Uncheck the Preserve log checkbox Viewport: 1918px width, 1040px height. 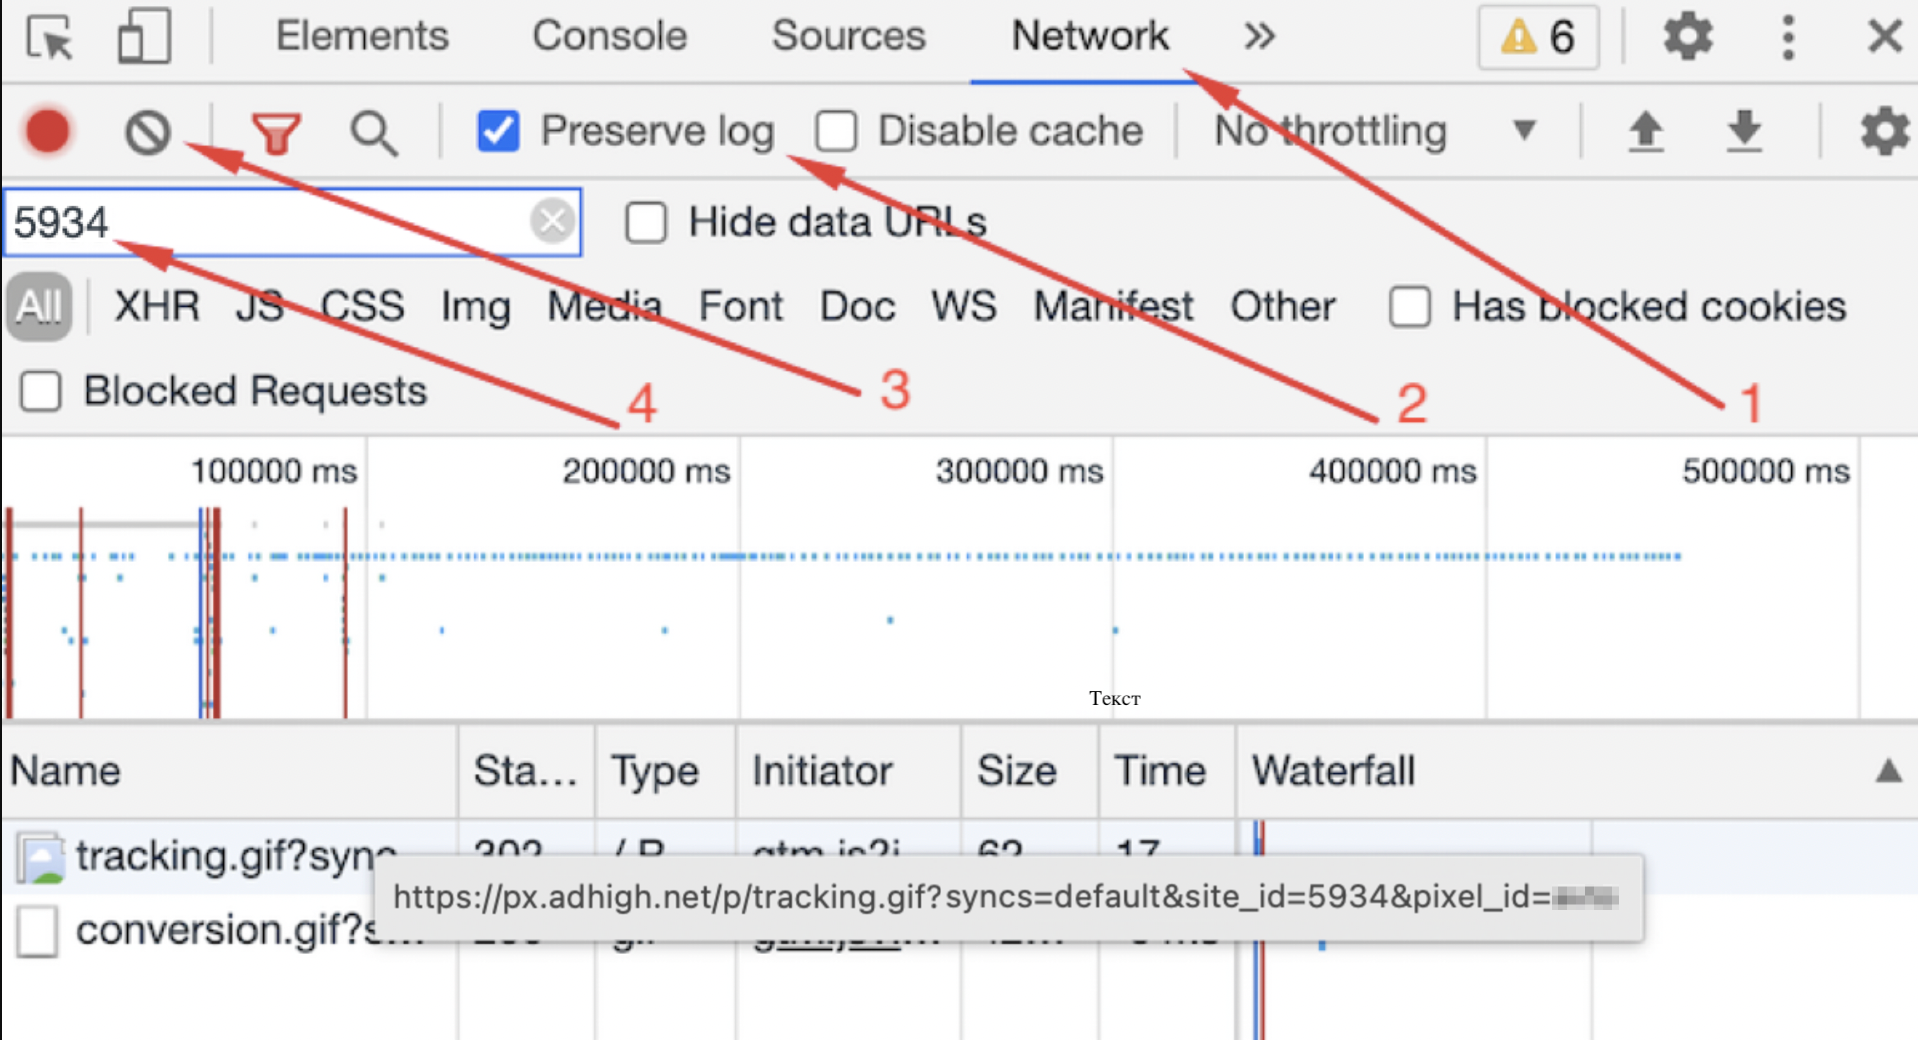coord(498,131)
